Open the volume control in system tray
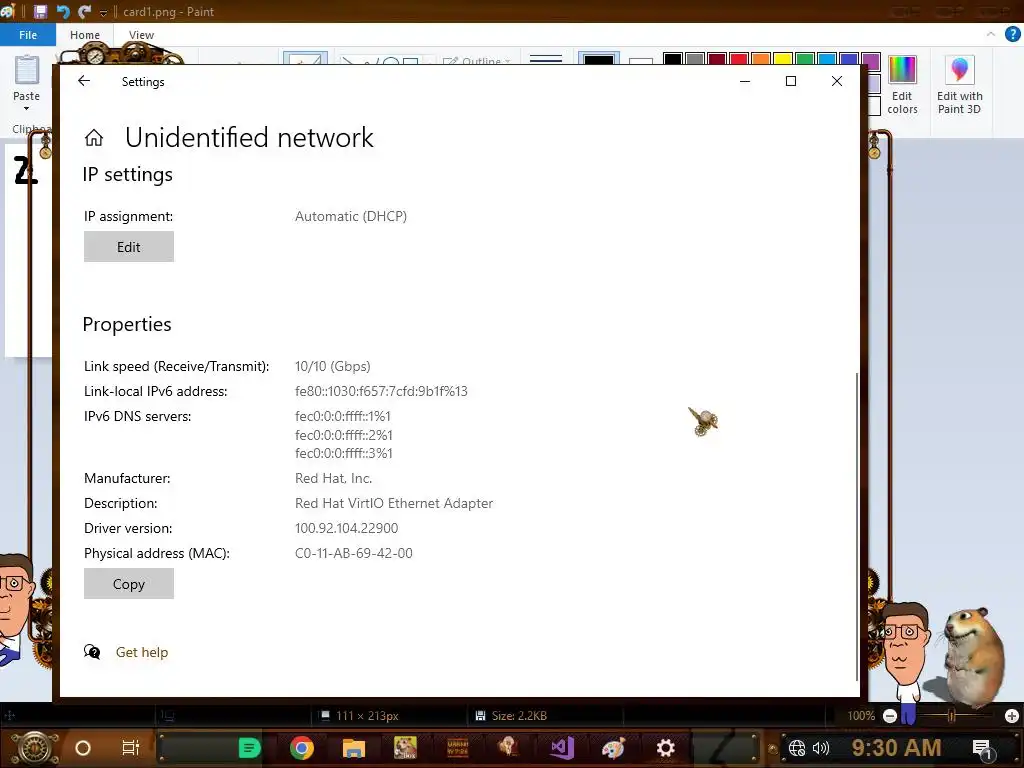This screenshot has width=1024, height=768. click(x=821, y=748)
